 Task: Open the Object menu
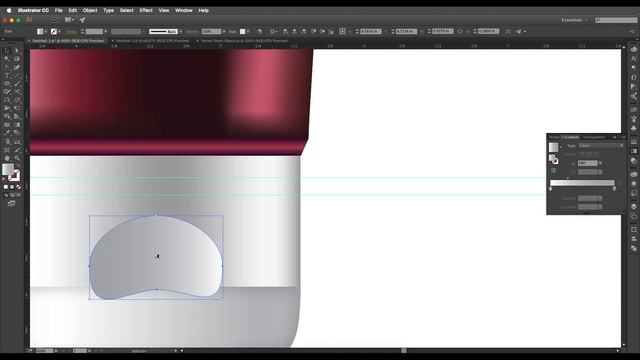pos(90,10)
